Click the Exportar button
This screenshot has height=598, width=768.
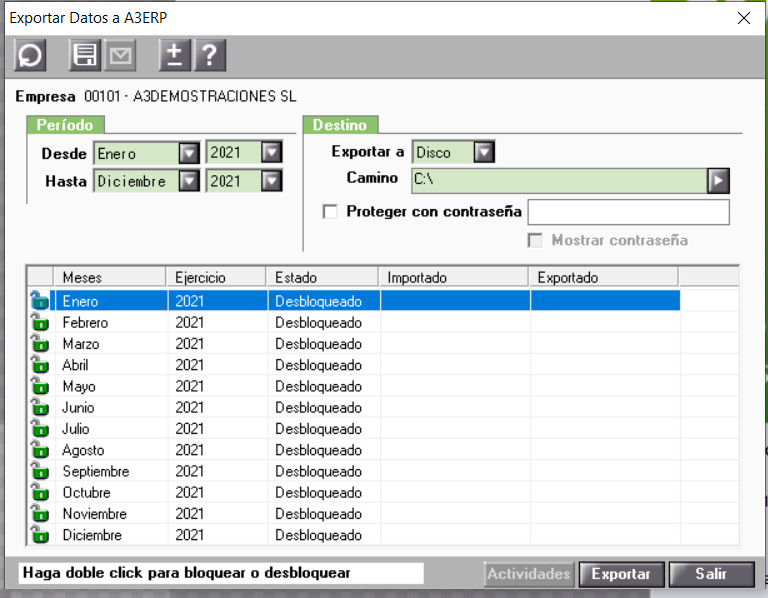(622, 574)
